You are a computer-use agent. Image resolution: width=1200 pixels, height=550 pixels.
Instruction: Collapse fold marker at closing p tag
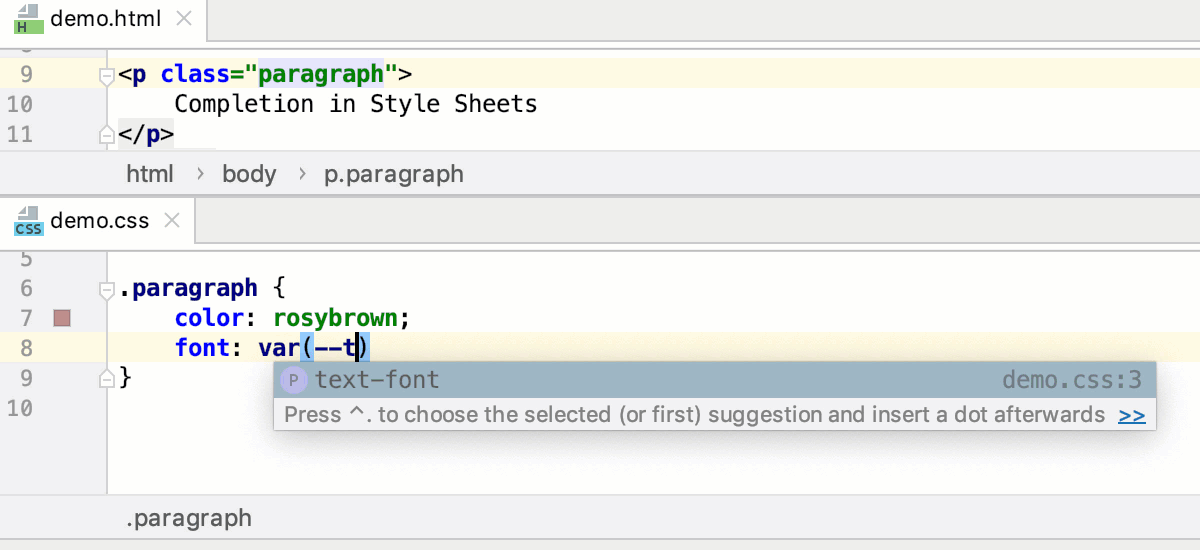click(107, 134)
